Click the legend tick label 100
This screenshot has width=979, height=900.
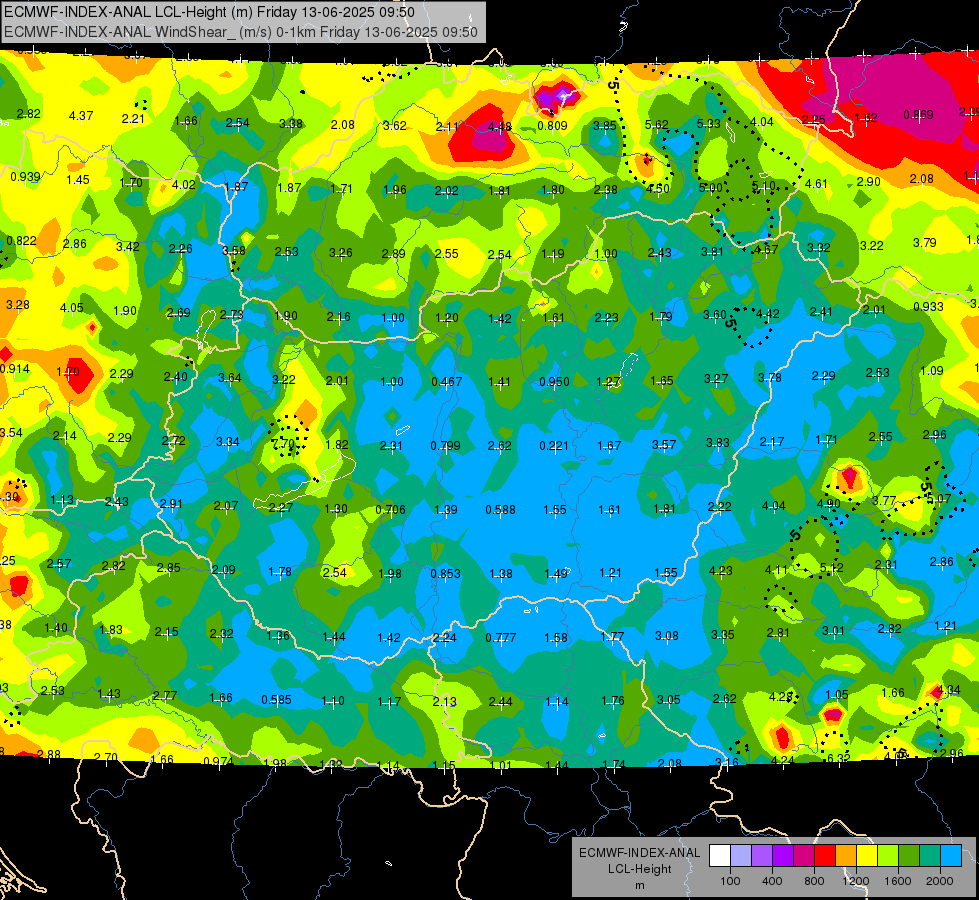(x=730, y=881)
